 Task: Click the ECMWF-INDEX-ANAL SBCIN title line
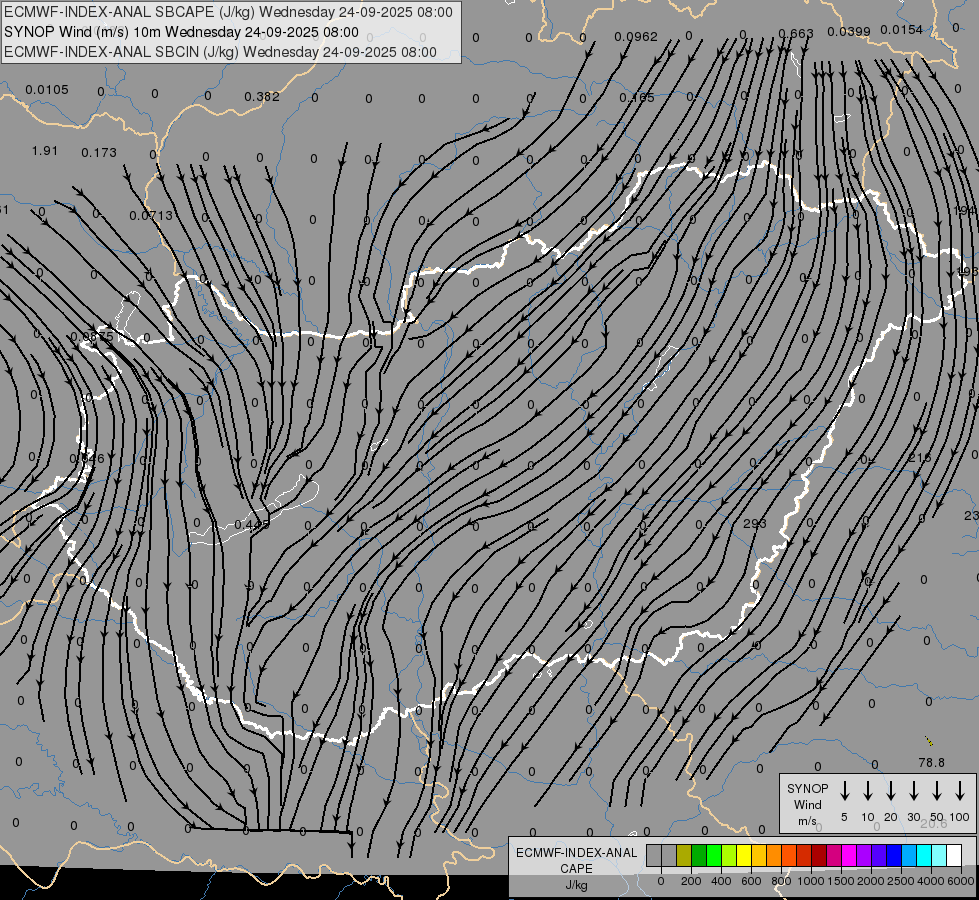pyautogui.click(x=221, y=51)
